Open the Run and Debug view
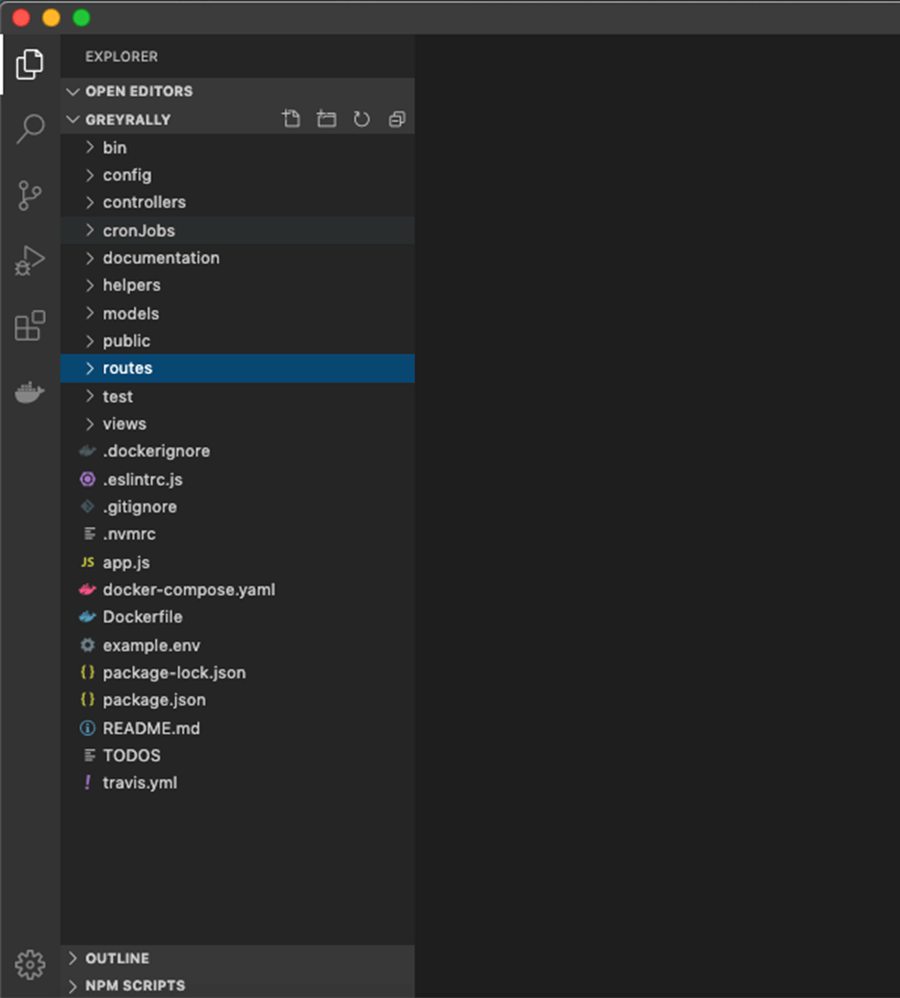900x998 pixels. pos(30,261)
